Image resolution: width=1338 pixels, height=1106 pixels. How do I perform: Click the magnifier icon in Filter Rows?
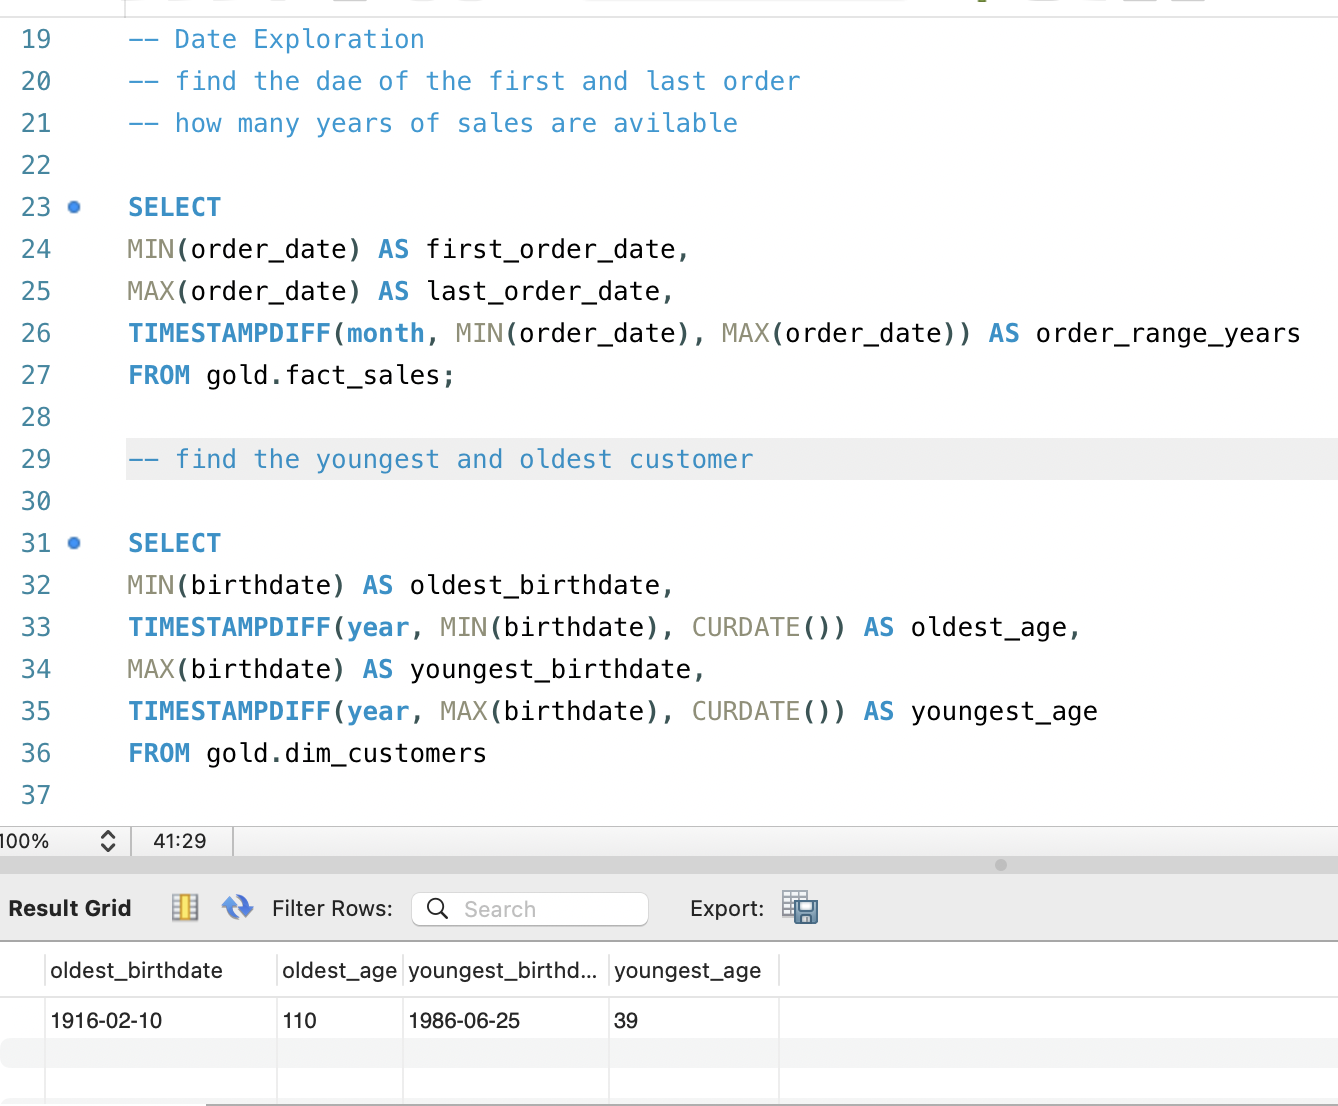click(x=437, y=908)
